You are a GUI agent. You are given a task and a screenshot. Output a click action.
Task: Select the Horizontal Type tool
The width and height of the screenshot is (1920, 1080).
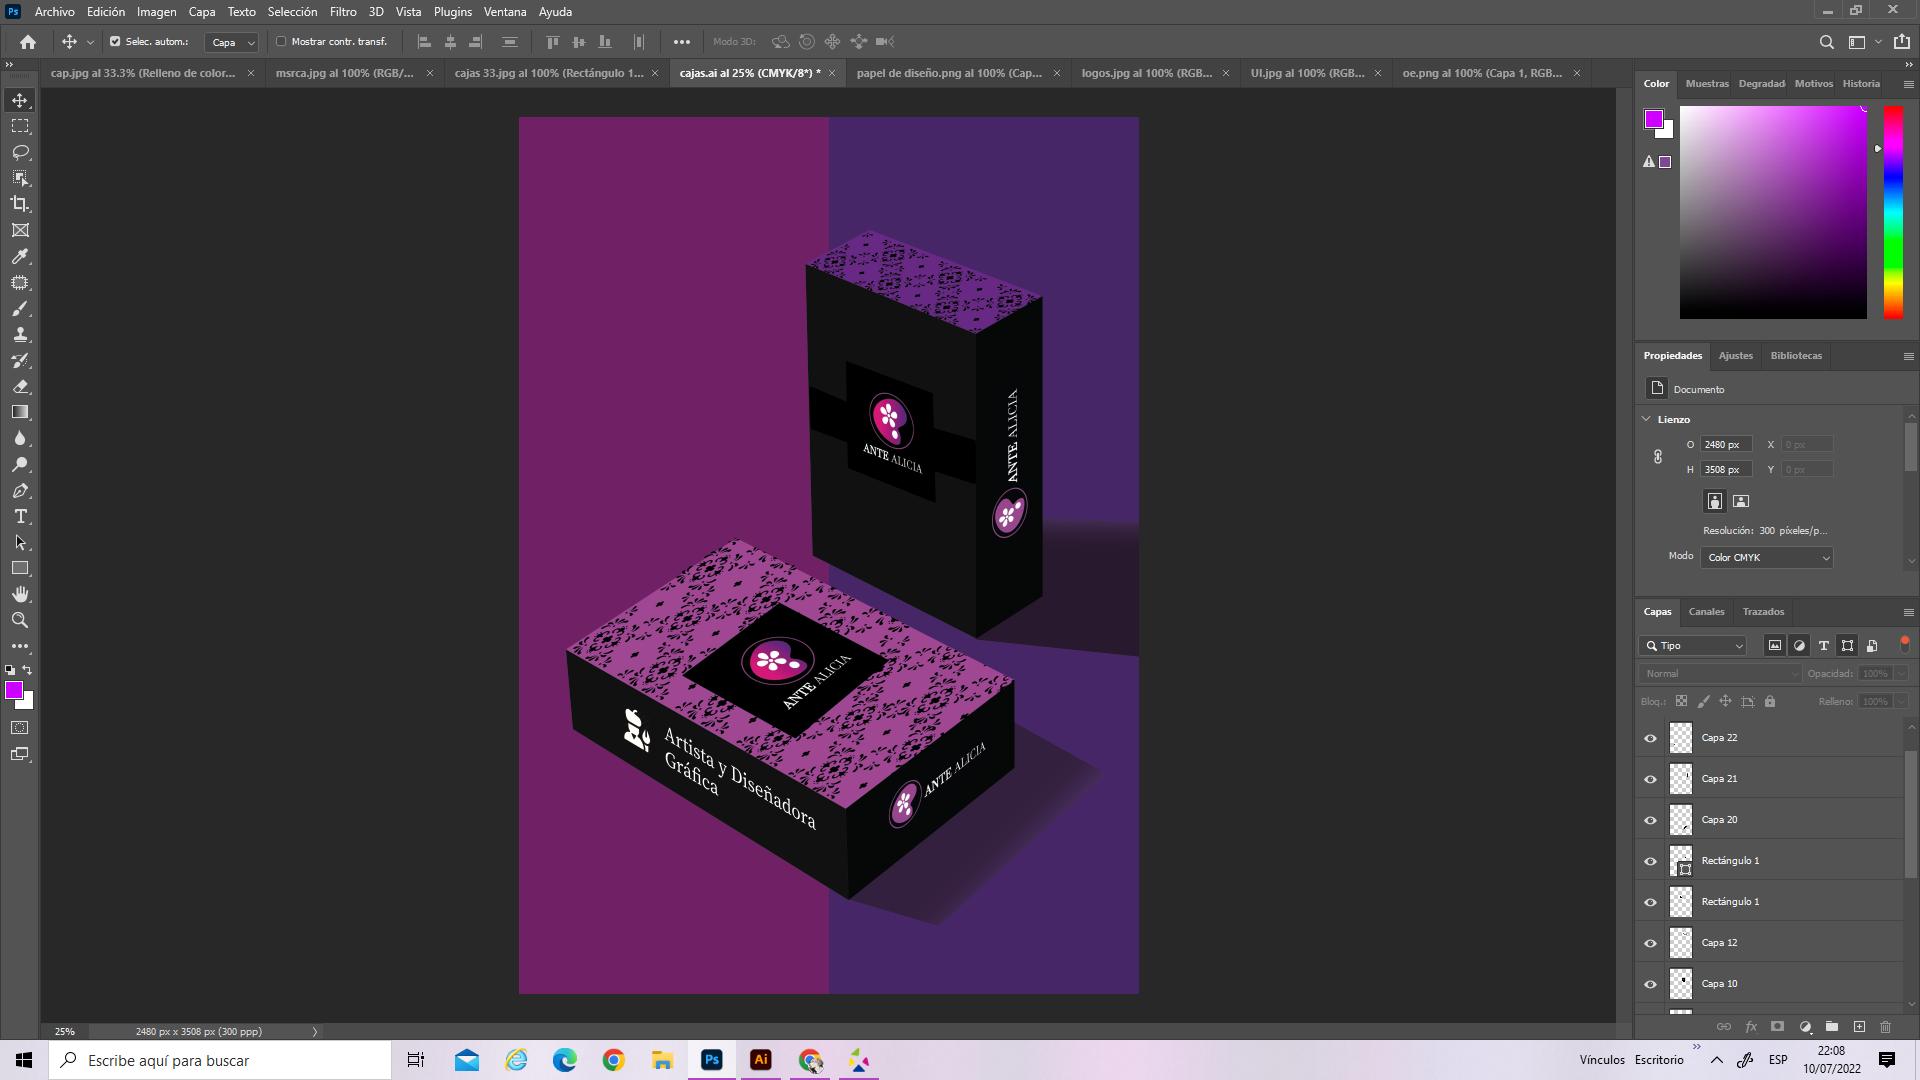(x=20, y=517)
